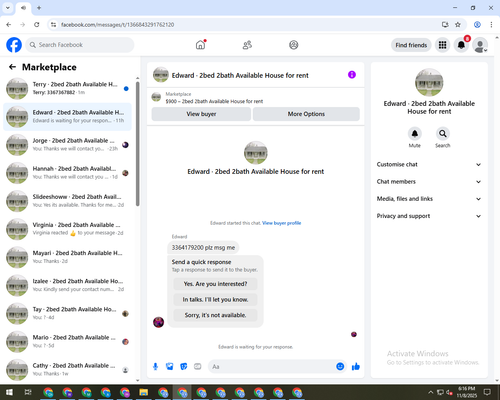Open conversation information purple icon
The image size is (500, 400).
(x=352, y=75)
